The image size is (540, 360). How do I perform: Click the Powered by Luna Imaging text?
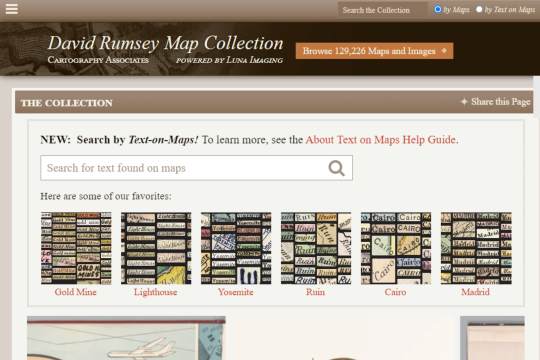[229, 60]
